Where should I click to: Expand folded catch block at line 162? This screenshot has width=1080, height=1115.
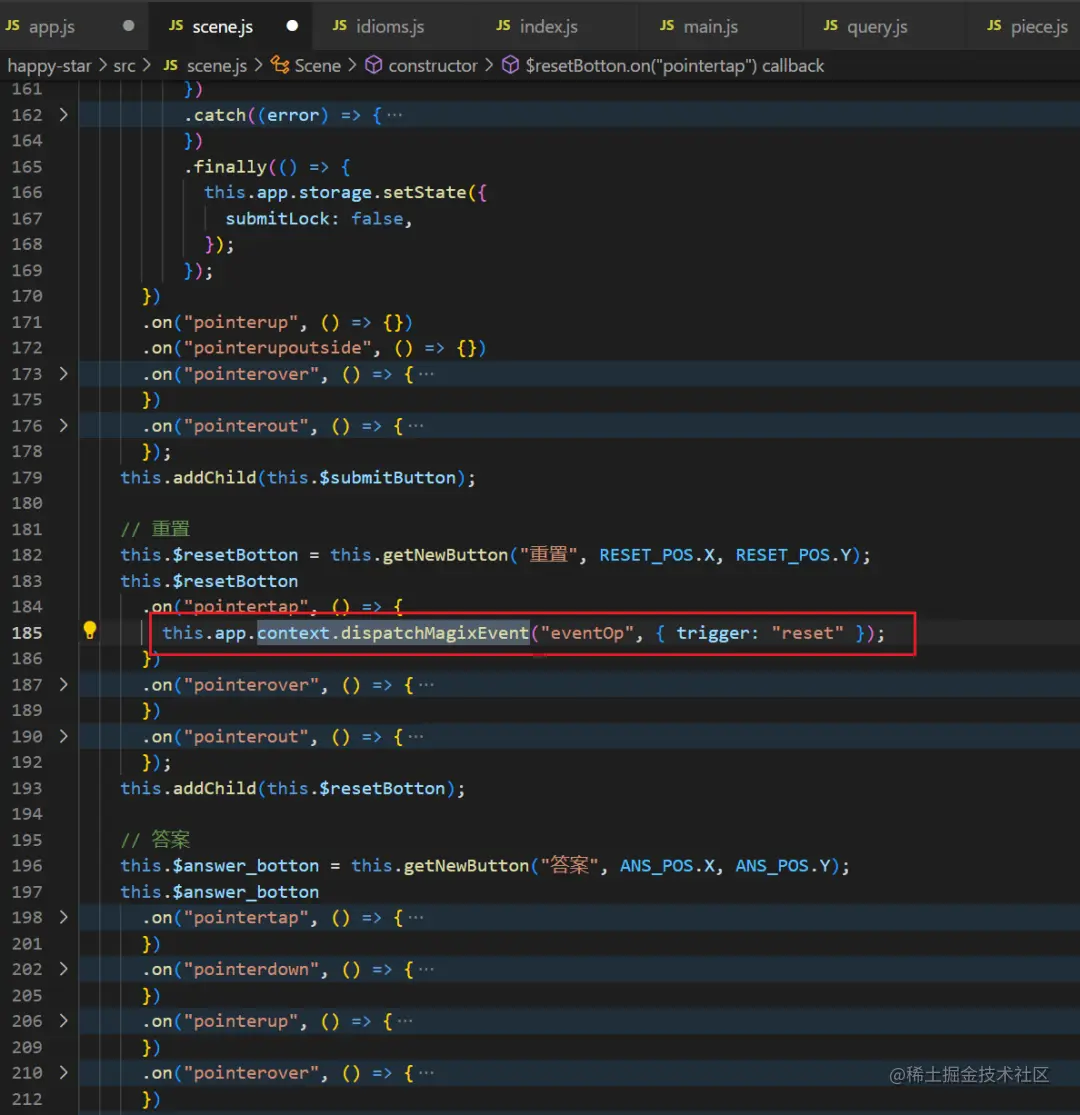(64, 114)
